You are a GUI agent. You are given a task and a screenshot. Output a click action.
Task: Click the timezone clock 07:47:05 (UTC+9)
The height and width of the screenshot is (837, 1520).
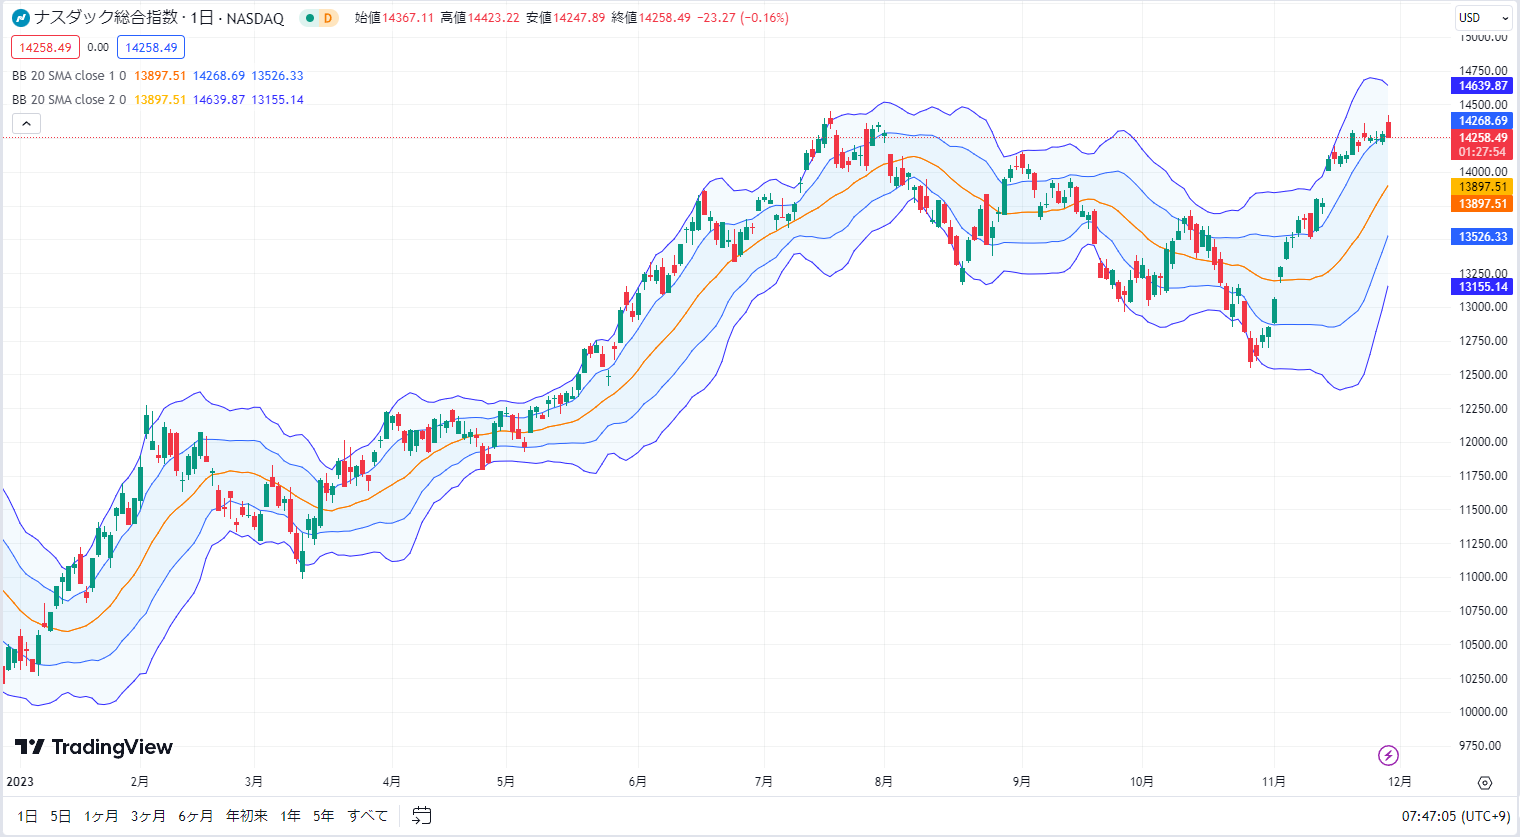coord(1456,816)
